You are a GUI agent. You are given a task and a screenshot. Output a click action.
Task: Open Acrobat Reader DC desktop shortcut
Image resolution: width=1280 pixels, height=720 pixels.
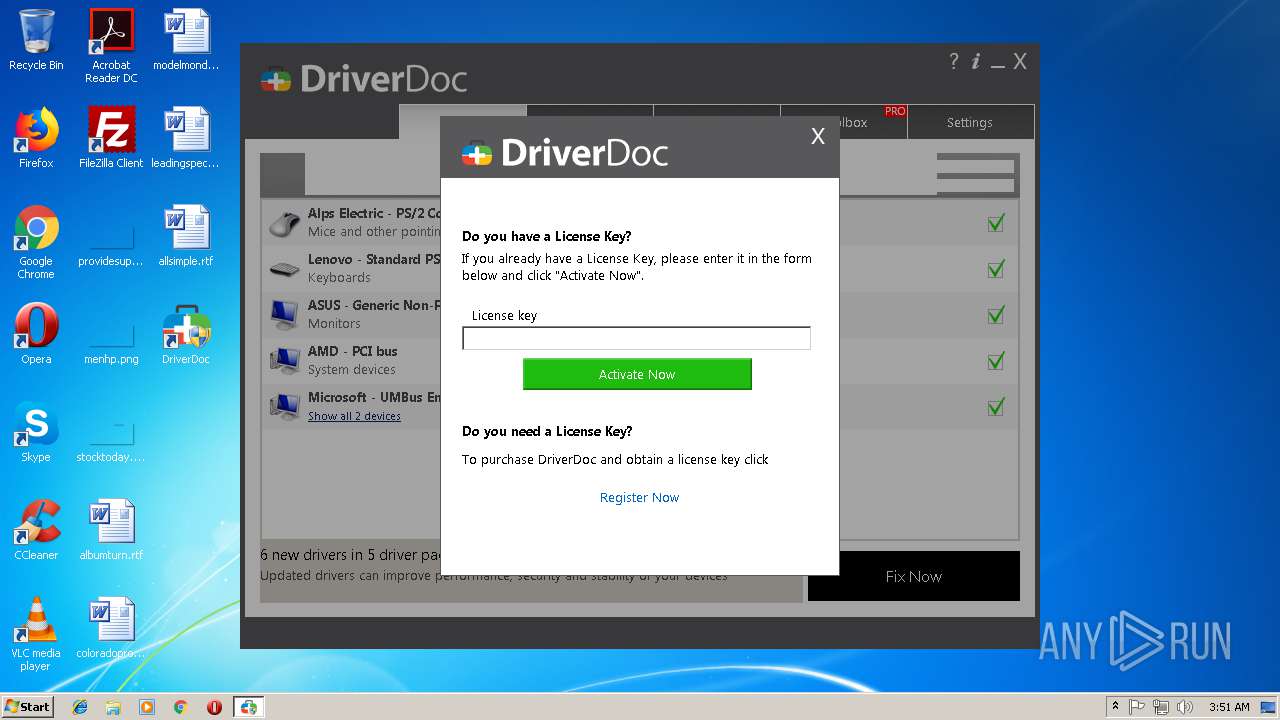point(111,45)
